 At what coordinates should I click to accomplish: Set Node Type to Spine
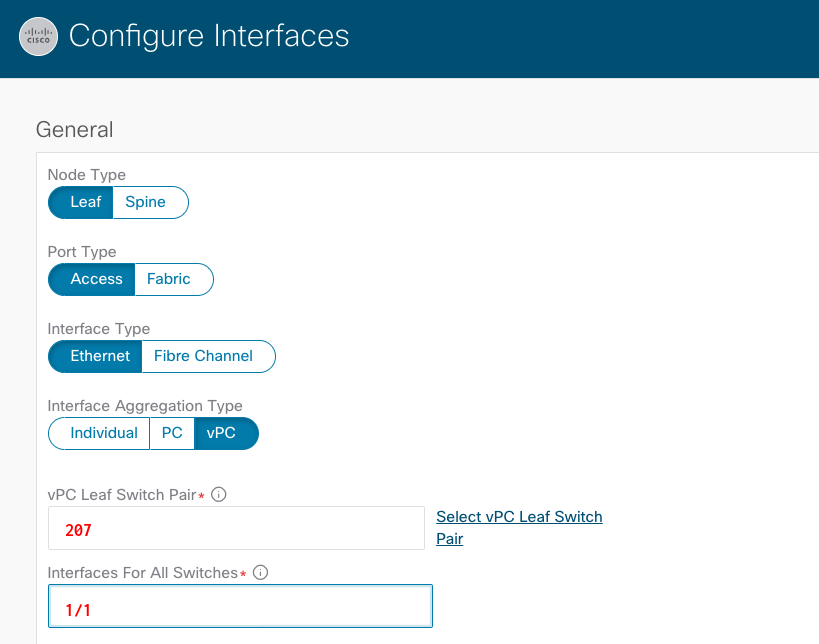(x=150, y=202)
